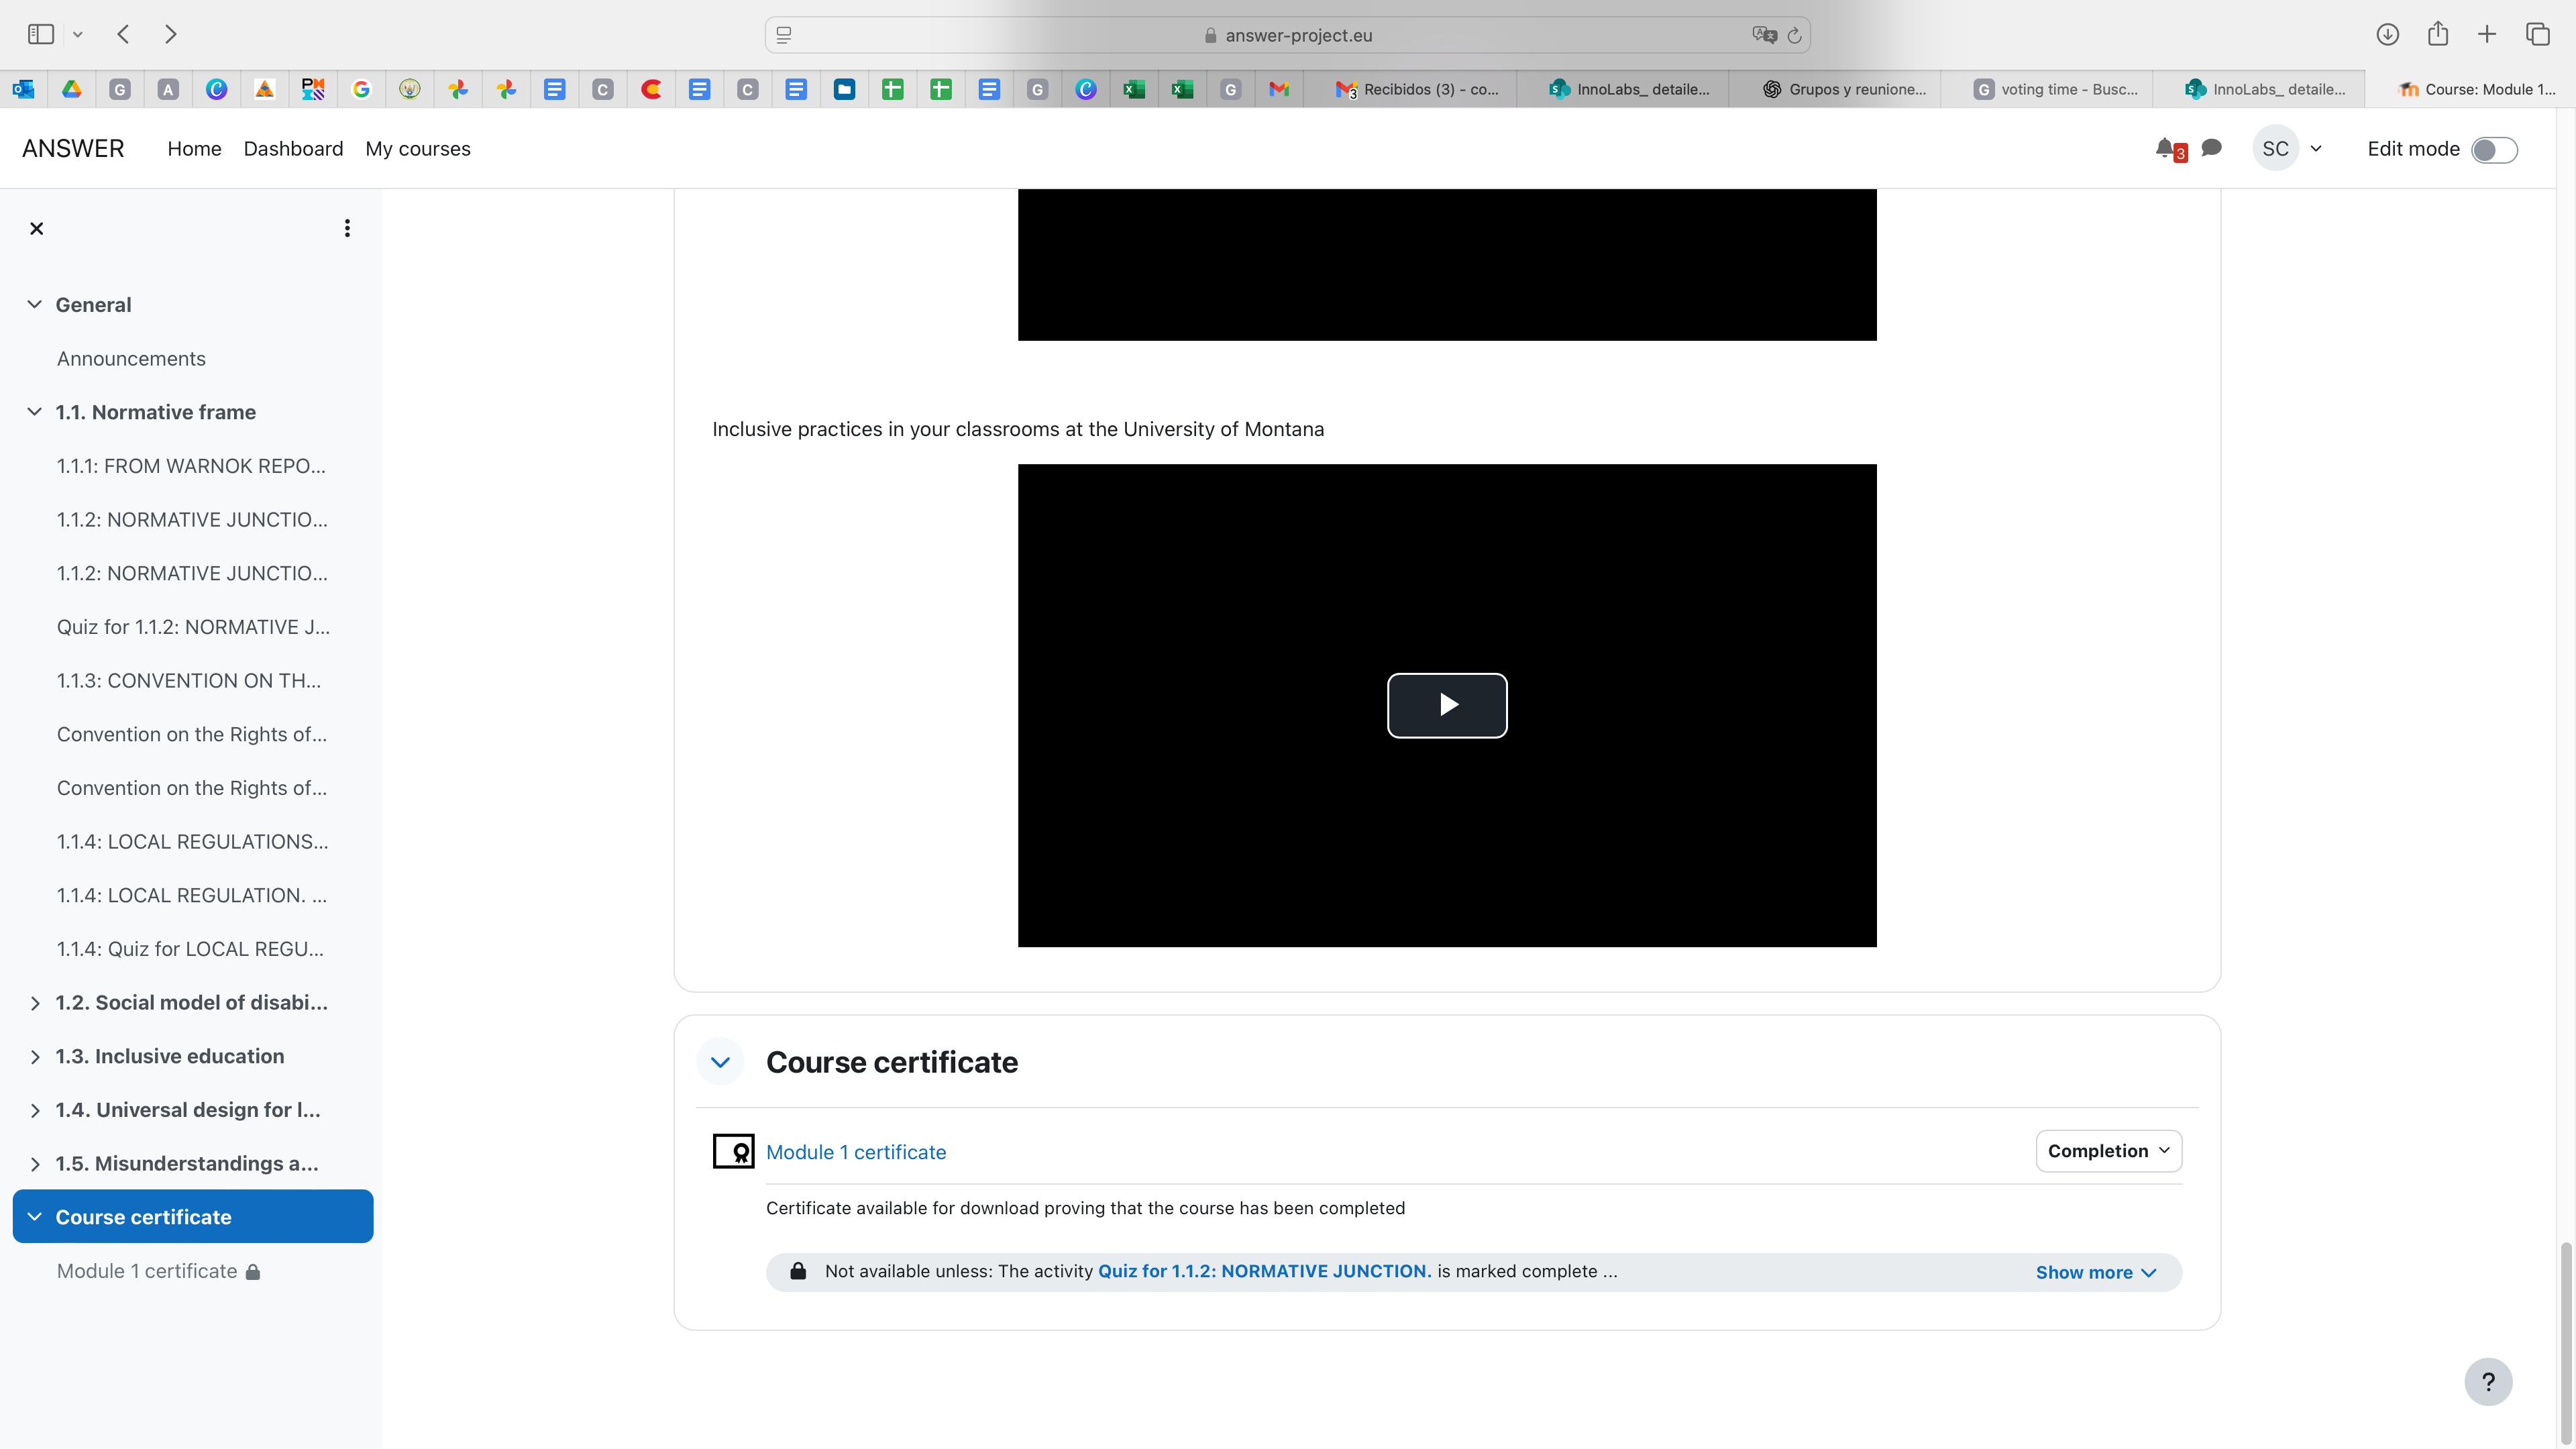The image size is (2576, 1449).
Task: Click the Safari downloads icon
Action: pyautogui.click(x=2387, y=34)
